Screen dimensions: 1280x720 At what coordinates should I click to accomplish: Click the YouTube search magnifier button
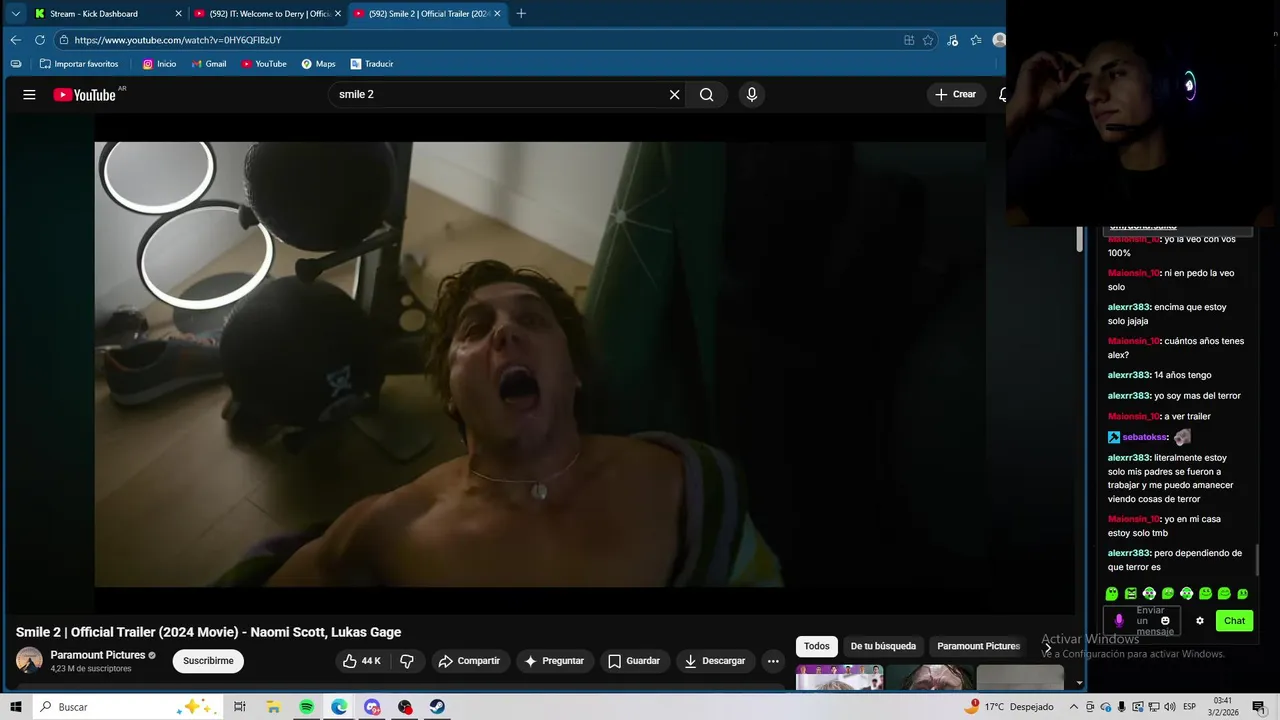(707, 94)
